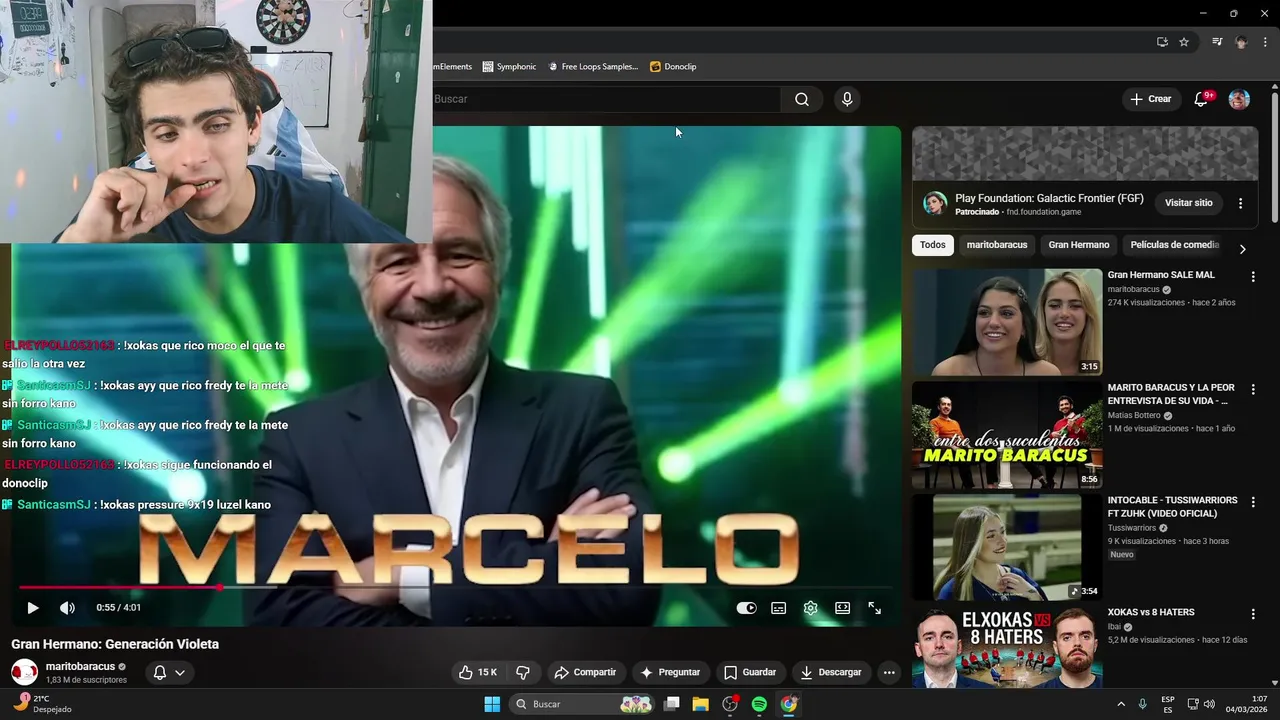Select the Gran Hermano filter chip
Screen dimensions: 1280x720
(1078, 245)
